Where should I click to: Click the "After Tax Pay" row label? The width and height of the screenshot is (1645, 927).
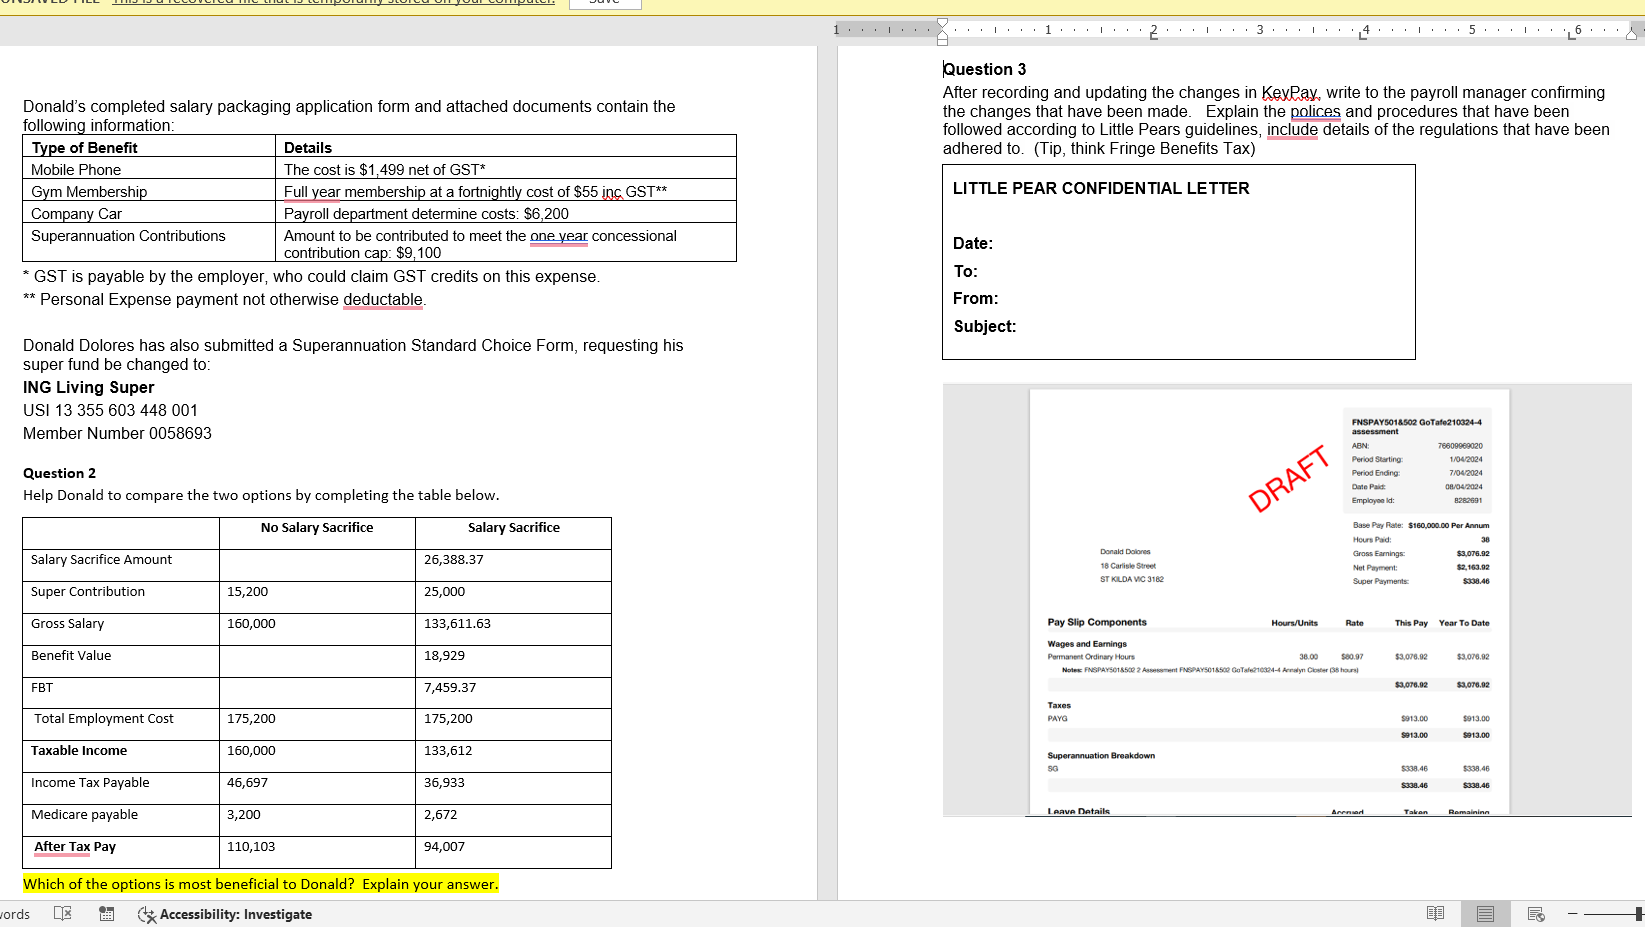click(75, 846)
